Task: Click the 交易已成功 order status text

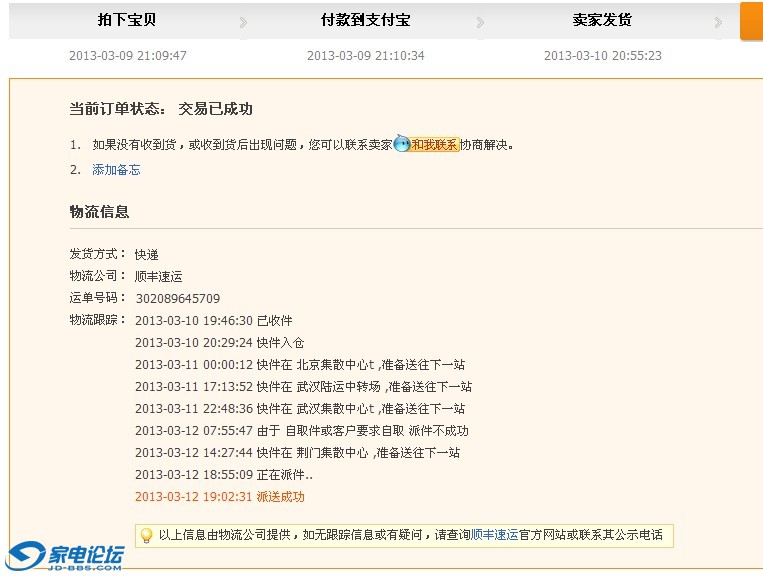Action: pos(215,109)
